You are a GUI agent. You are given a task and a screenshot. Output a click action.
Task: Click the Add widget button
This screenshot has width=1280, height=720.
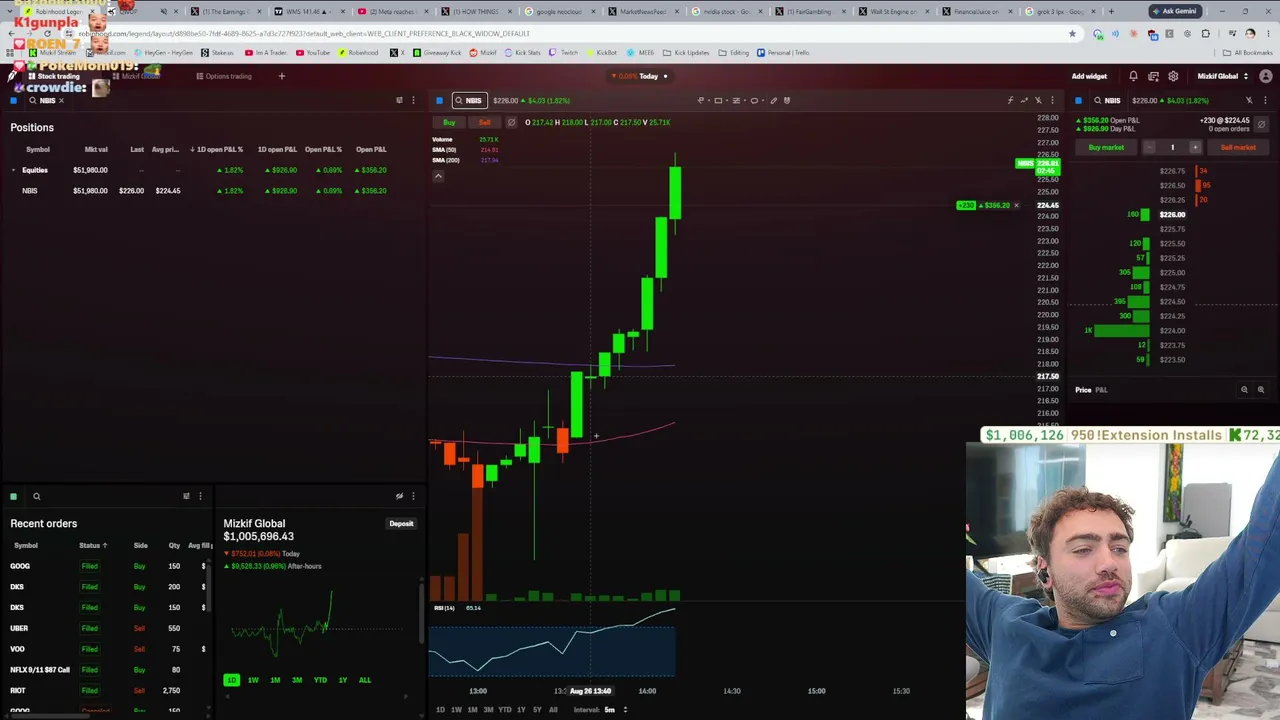[1089, 76]
